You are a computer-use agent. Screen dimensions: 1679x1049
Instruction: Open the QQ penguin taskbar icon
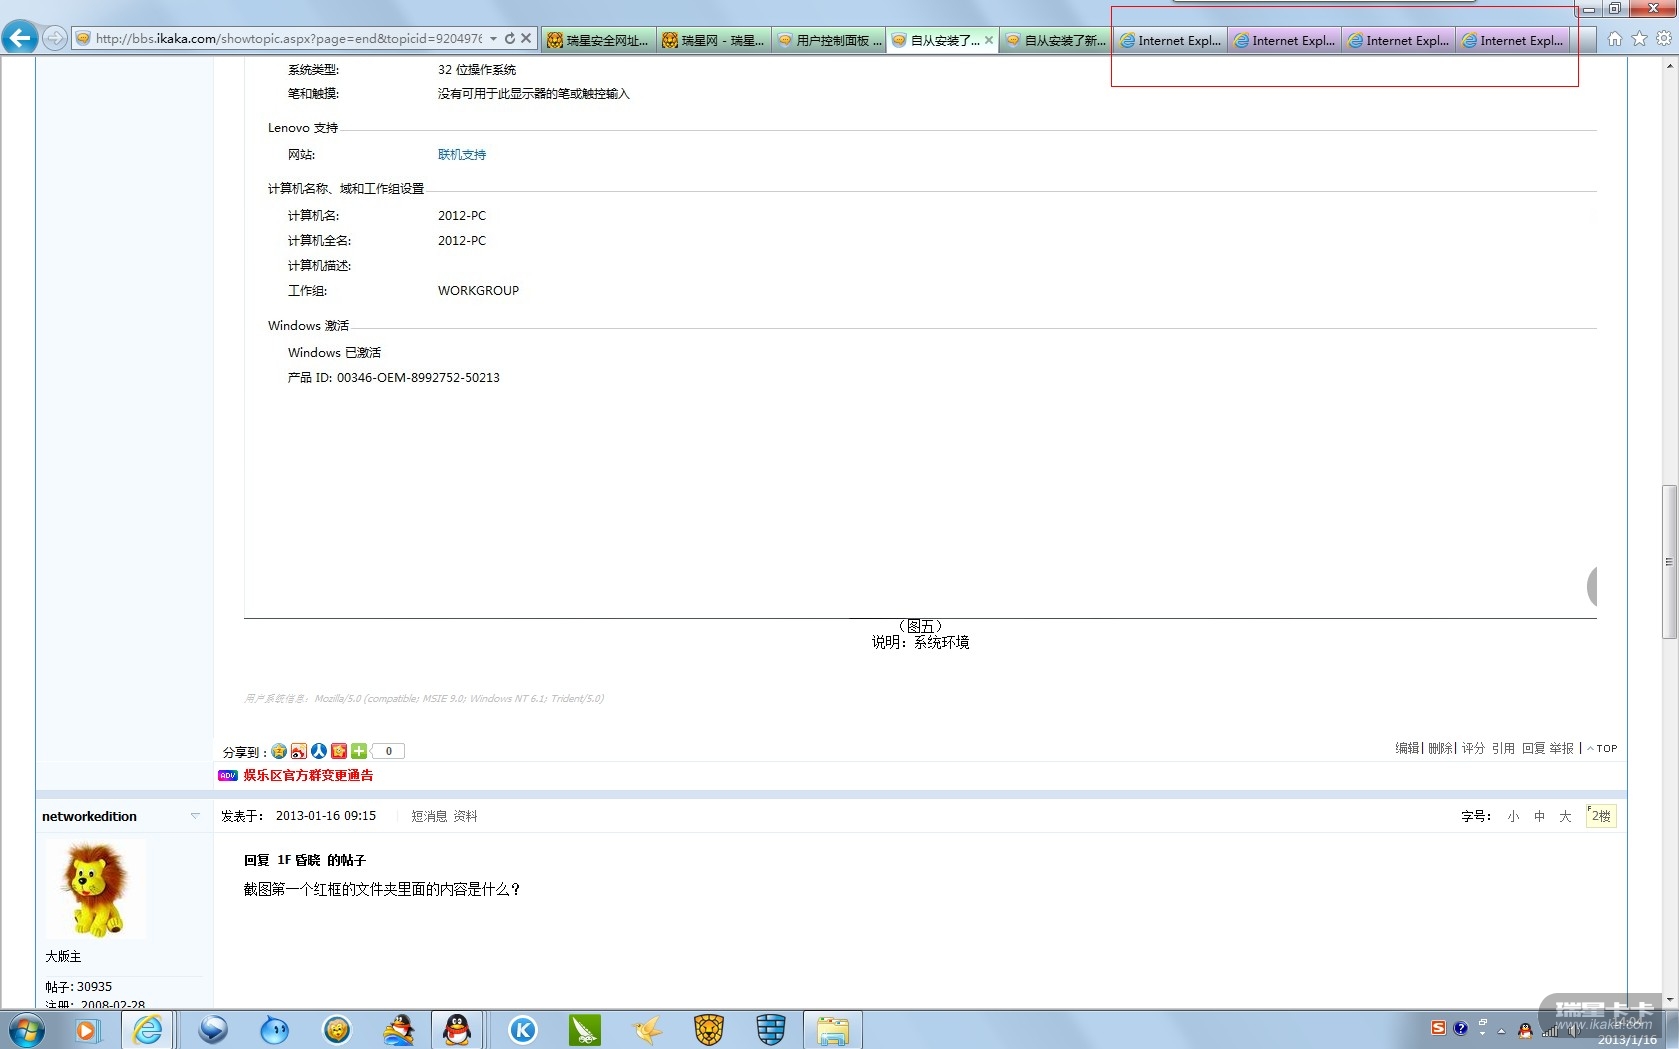point(457,1030)
